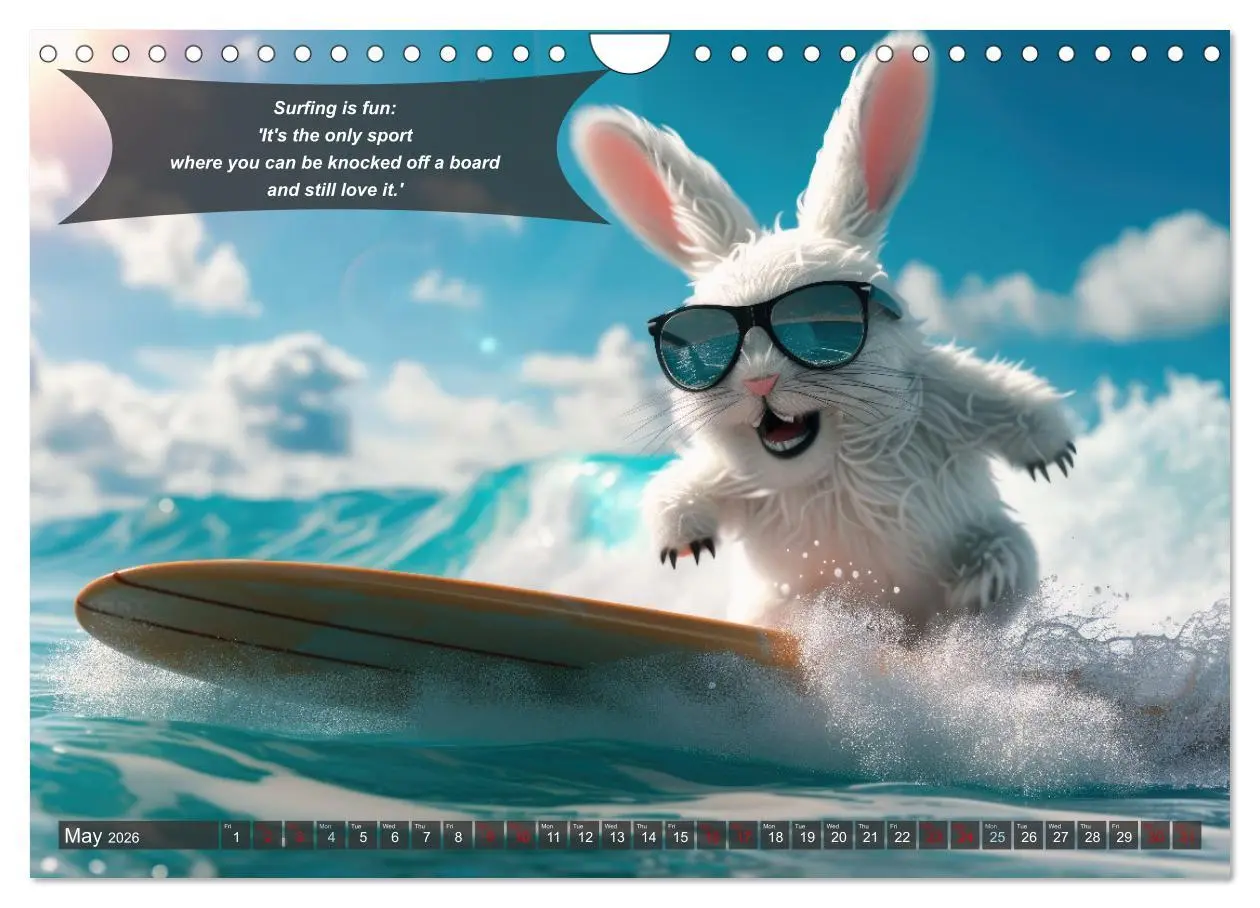The height and width of the screenshot is (908, 1260).
Task: Select Friday 8 date cell
Action: 458,836
